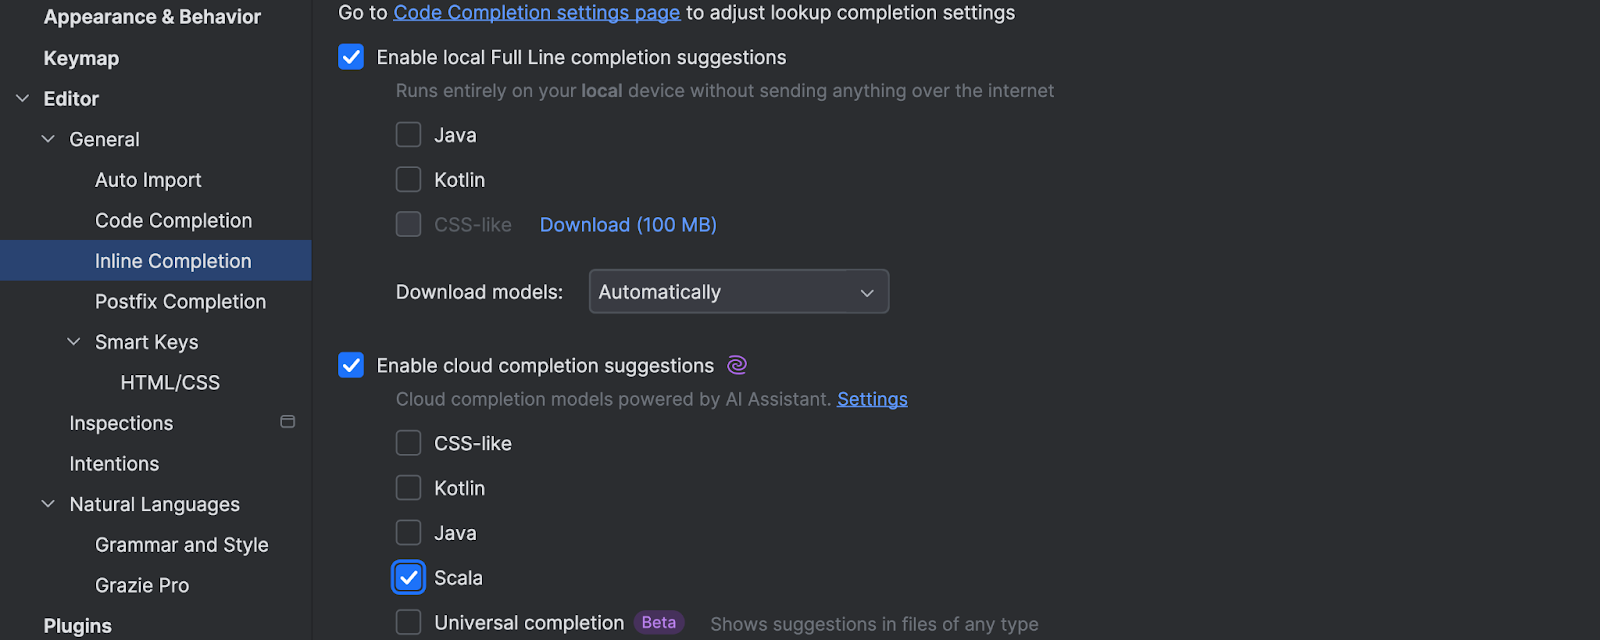1600x640 pixels.
Task: Select Natural Languages settings
Action: tap(155, 504)
